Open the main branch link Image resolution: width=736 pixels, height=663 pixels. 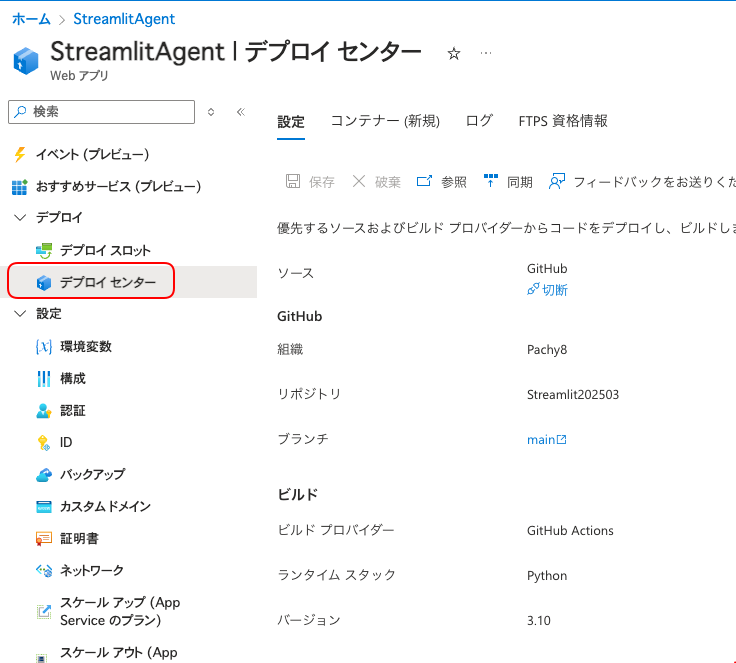pyautogui.click(x=541, y=440)
